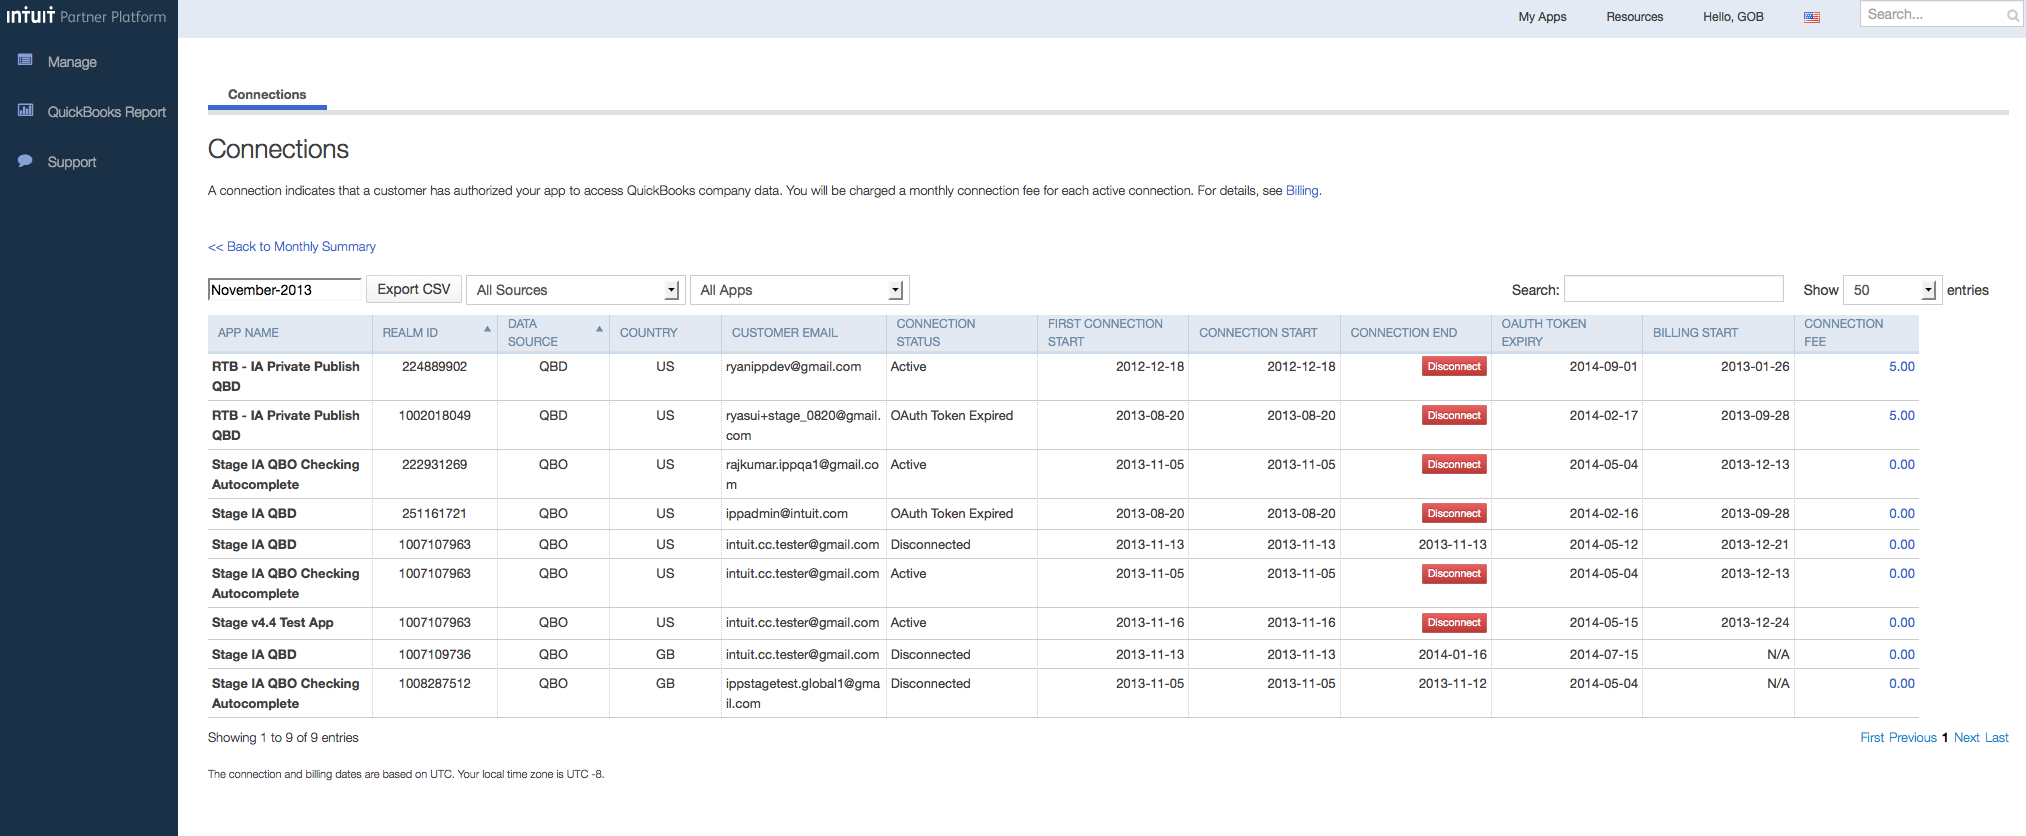The height and width of the screenshot is (836, 2026).
Task: Click realm ID 1007109736
Action: (434, 655)
